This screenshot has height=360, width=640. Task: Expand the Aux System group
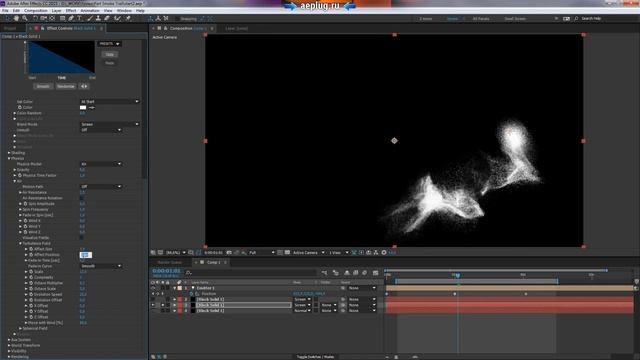9,340
